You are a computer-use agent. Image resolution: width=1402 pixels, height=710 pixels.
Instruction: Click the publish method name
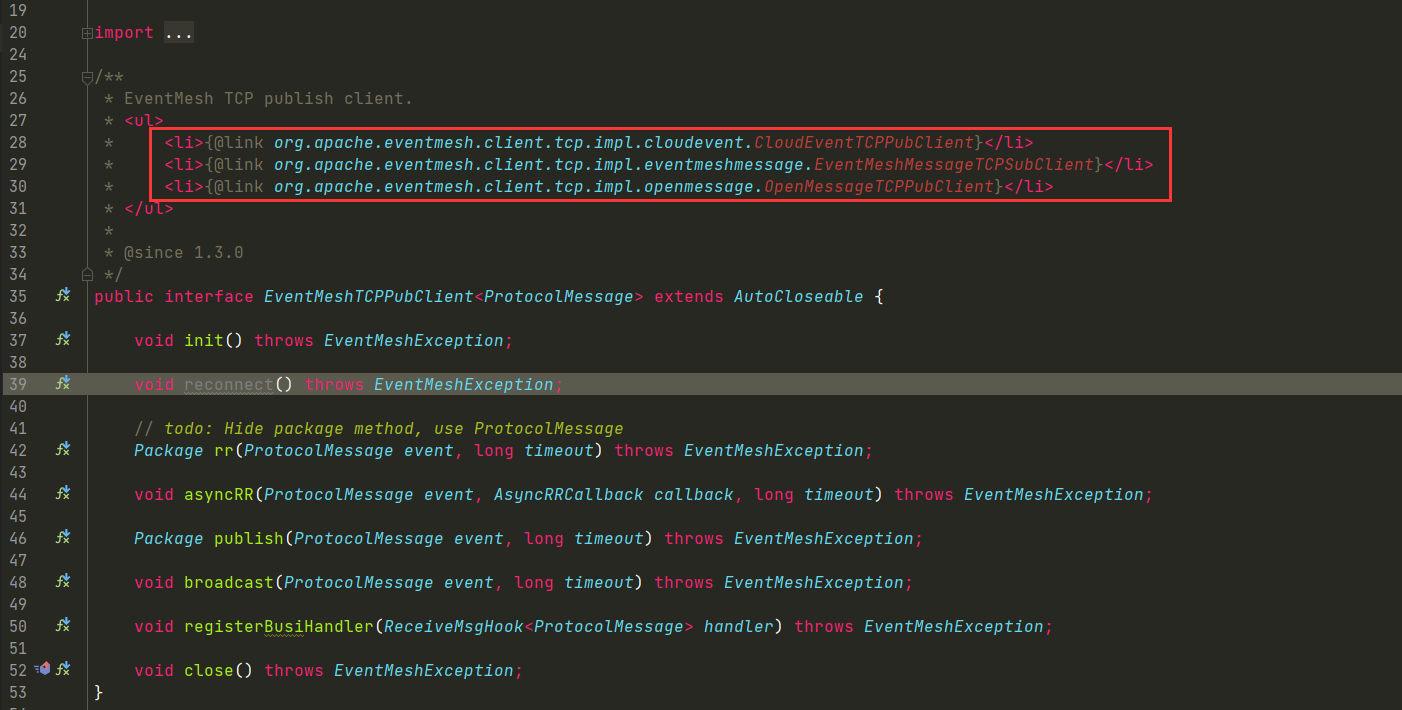click(x=249, y=538)
